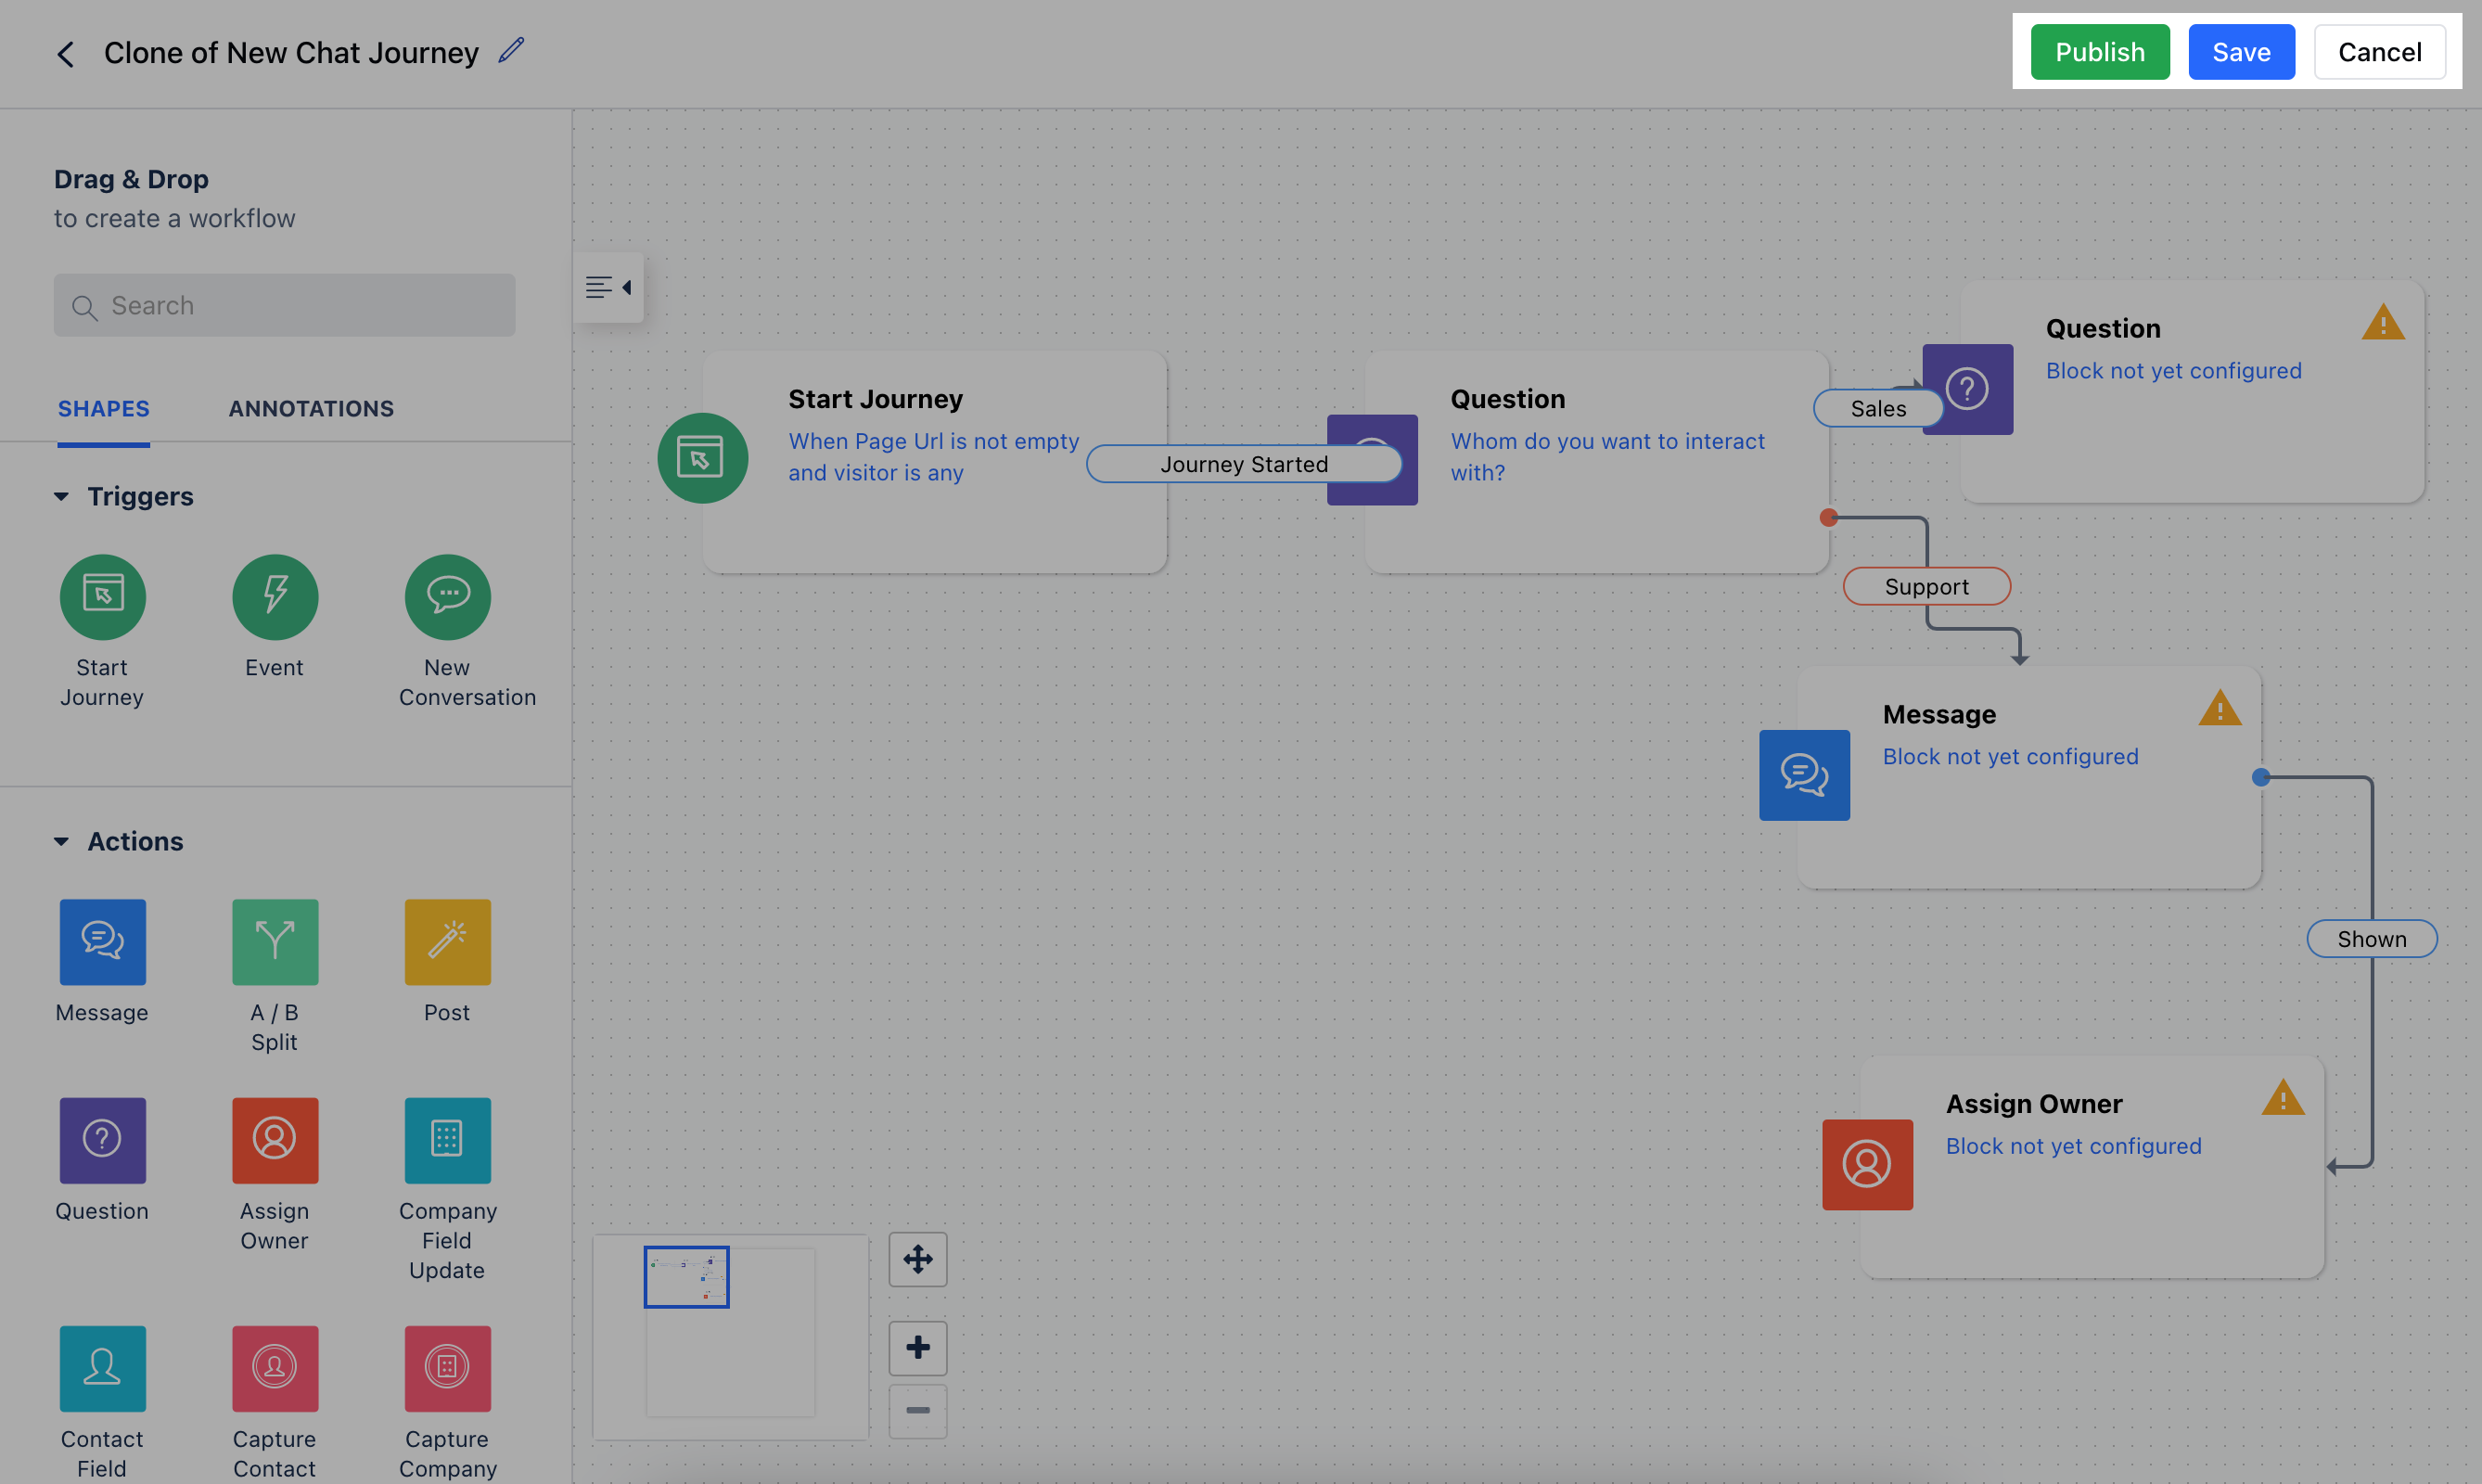Pick the Assign Owner shape in sidebar
The image size is (2482, 1484).
coord(275,1140)
